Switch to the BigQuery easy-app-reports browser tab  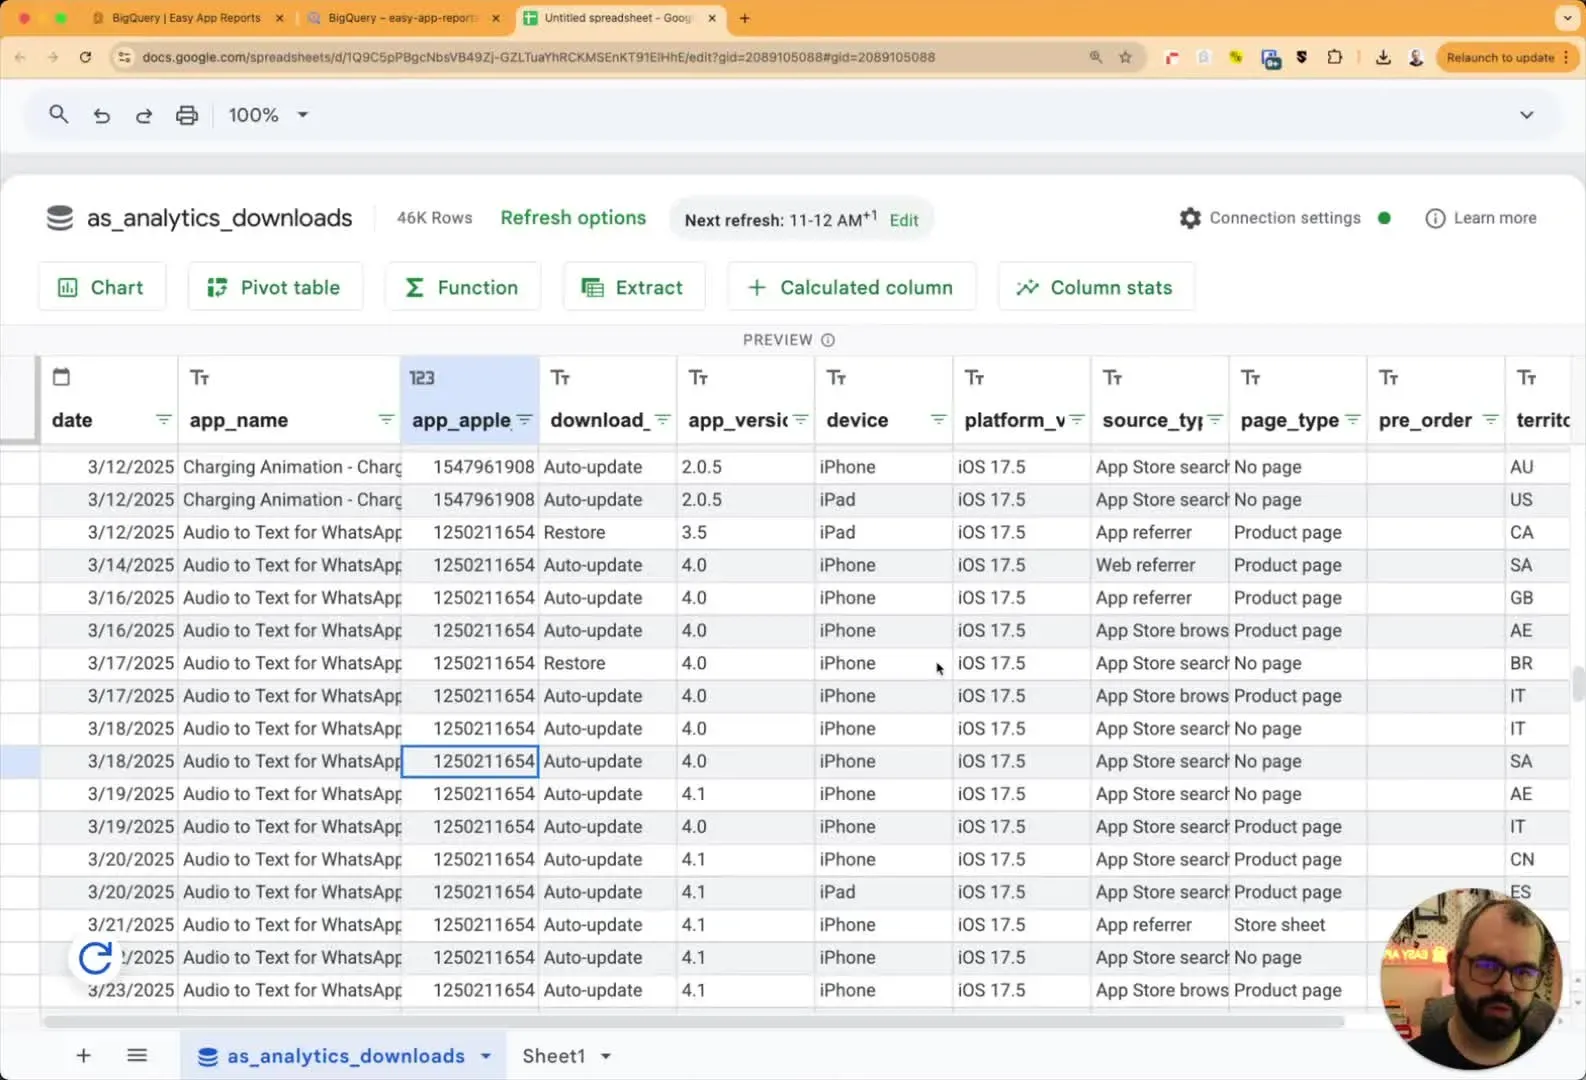click(403, 18)
